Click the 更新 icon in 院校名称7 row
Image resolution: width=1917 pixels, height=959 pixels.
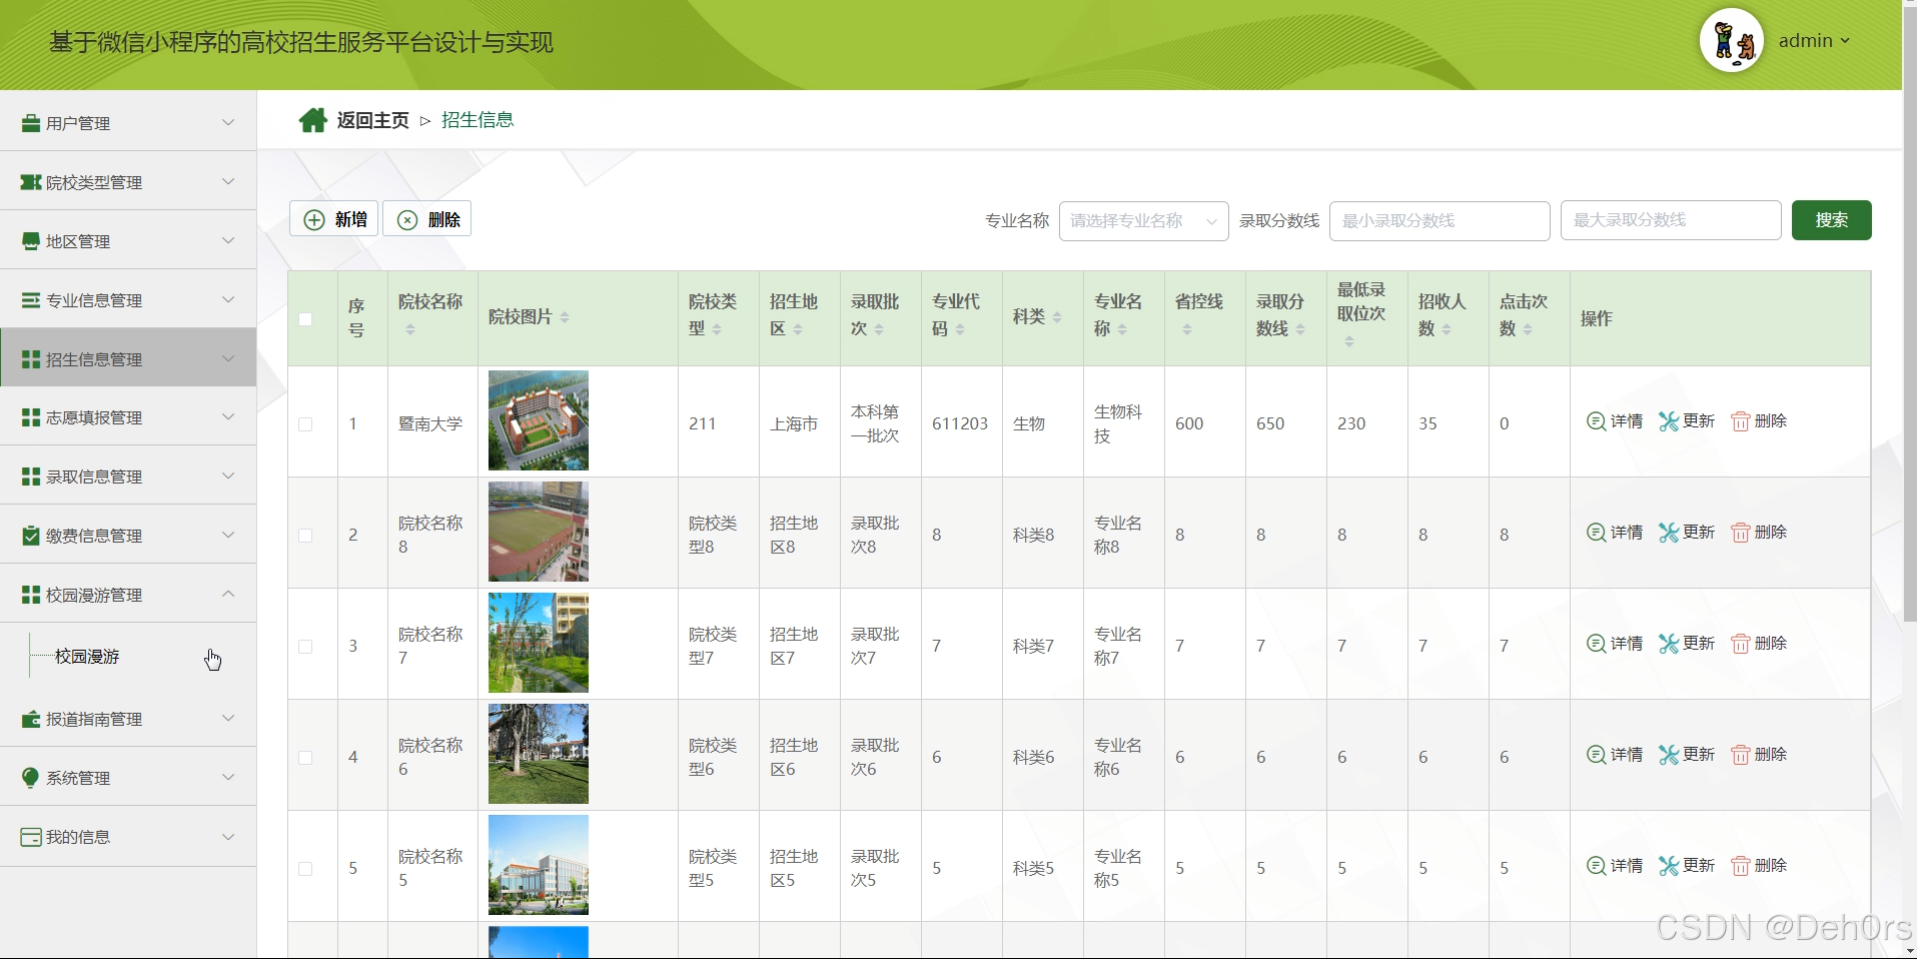1668,643
